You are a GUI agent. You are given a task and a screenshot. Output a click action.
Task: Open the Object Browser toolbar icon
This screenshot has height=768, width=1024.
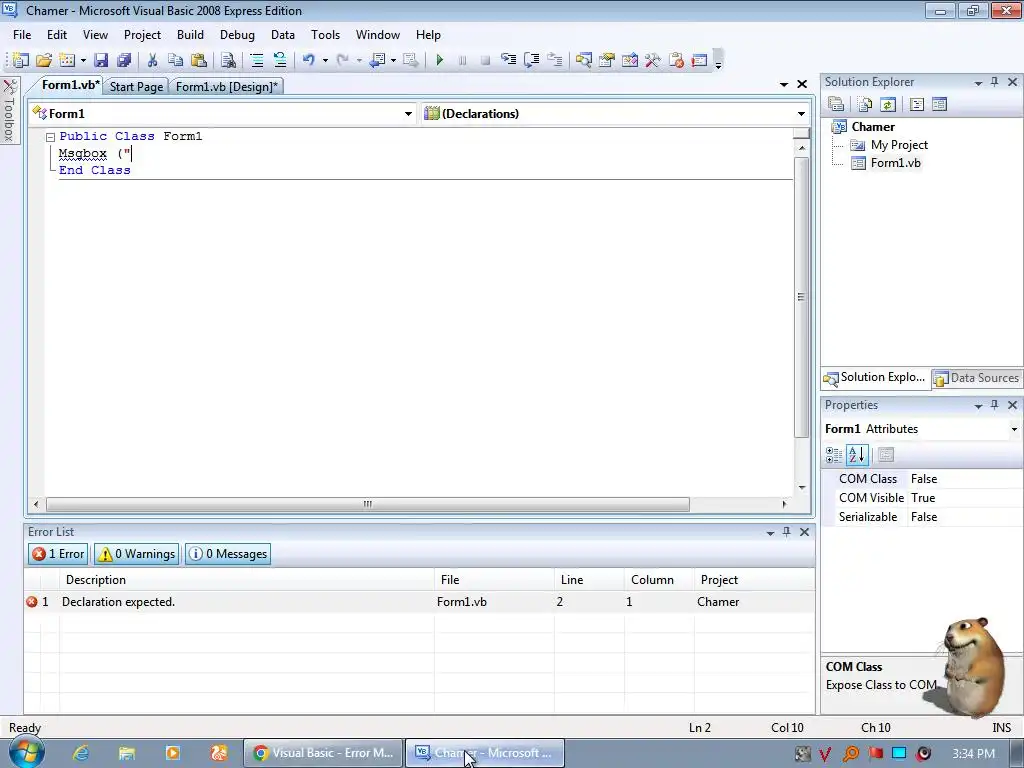coord(630,60)
